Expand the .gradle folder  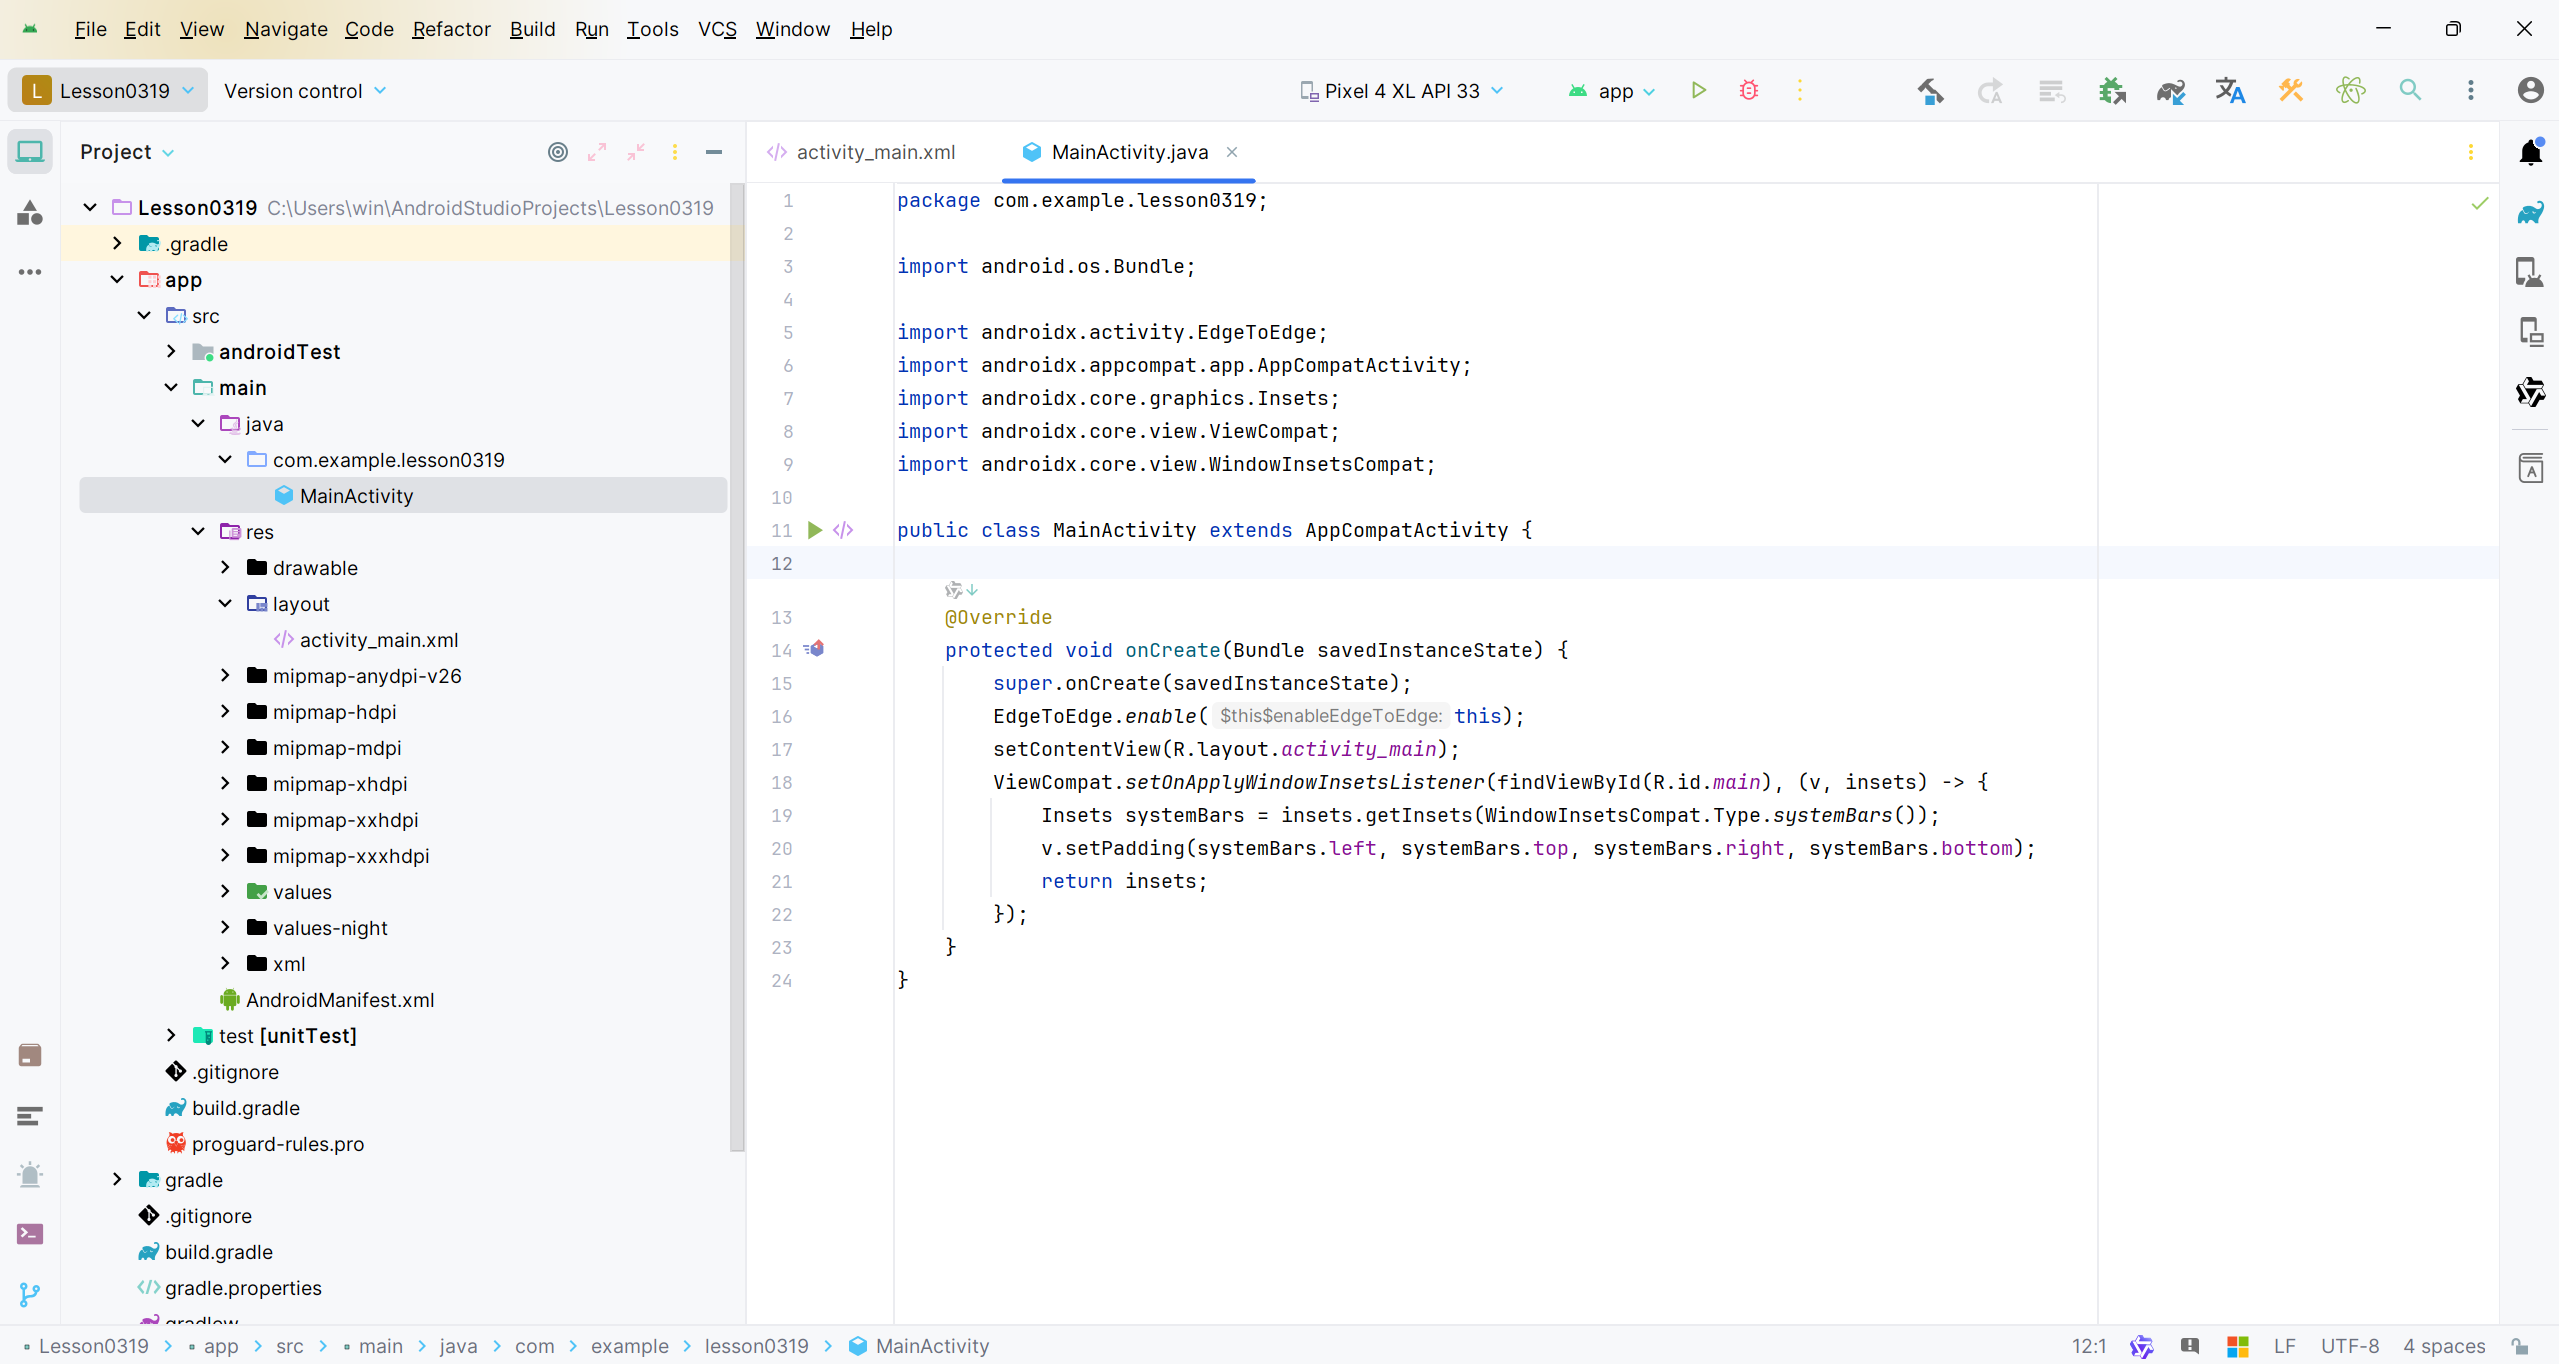click(x=117, y=244)
